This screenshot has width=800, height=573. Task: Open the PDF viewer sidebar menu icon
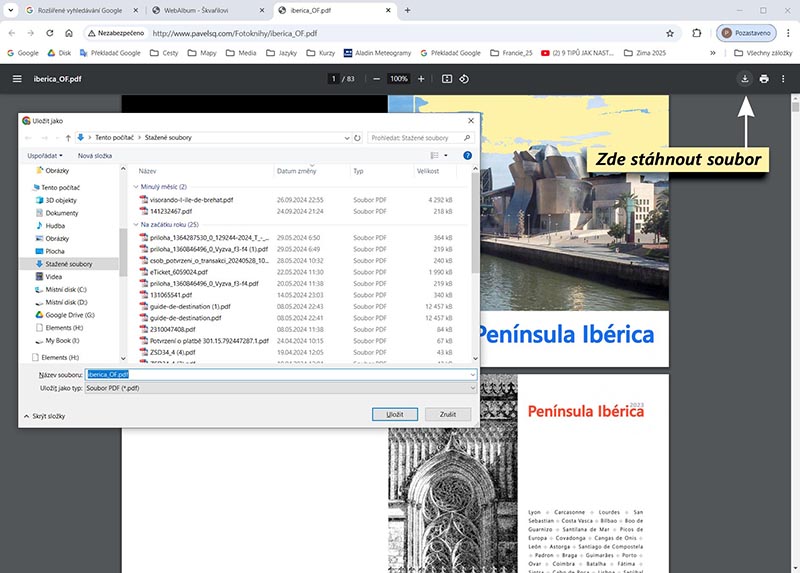coord(17,79)
